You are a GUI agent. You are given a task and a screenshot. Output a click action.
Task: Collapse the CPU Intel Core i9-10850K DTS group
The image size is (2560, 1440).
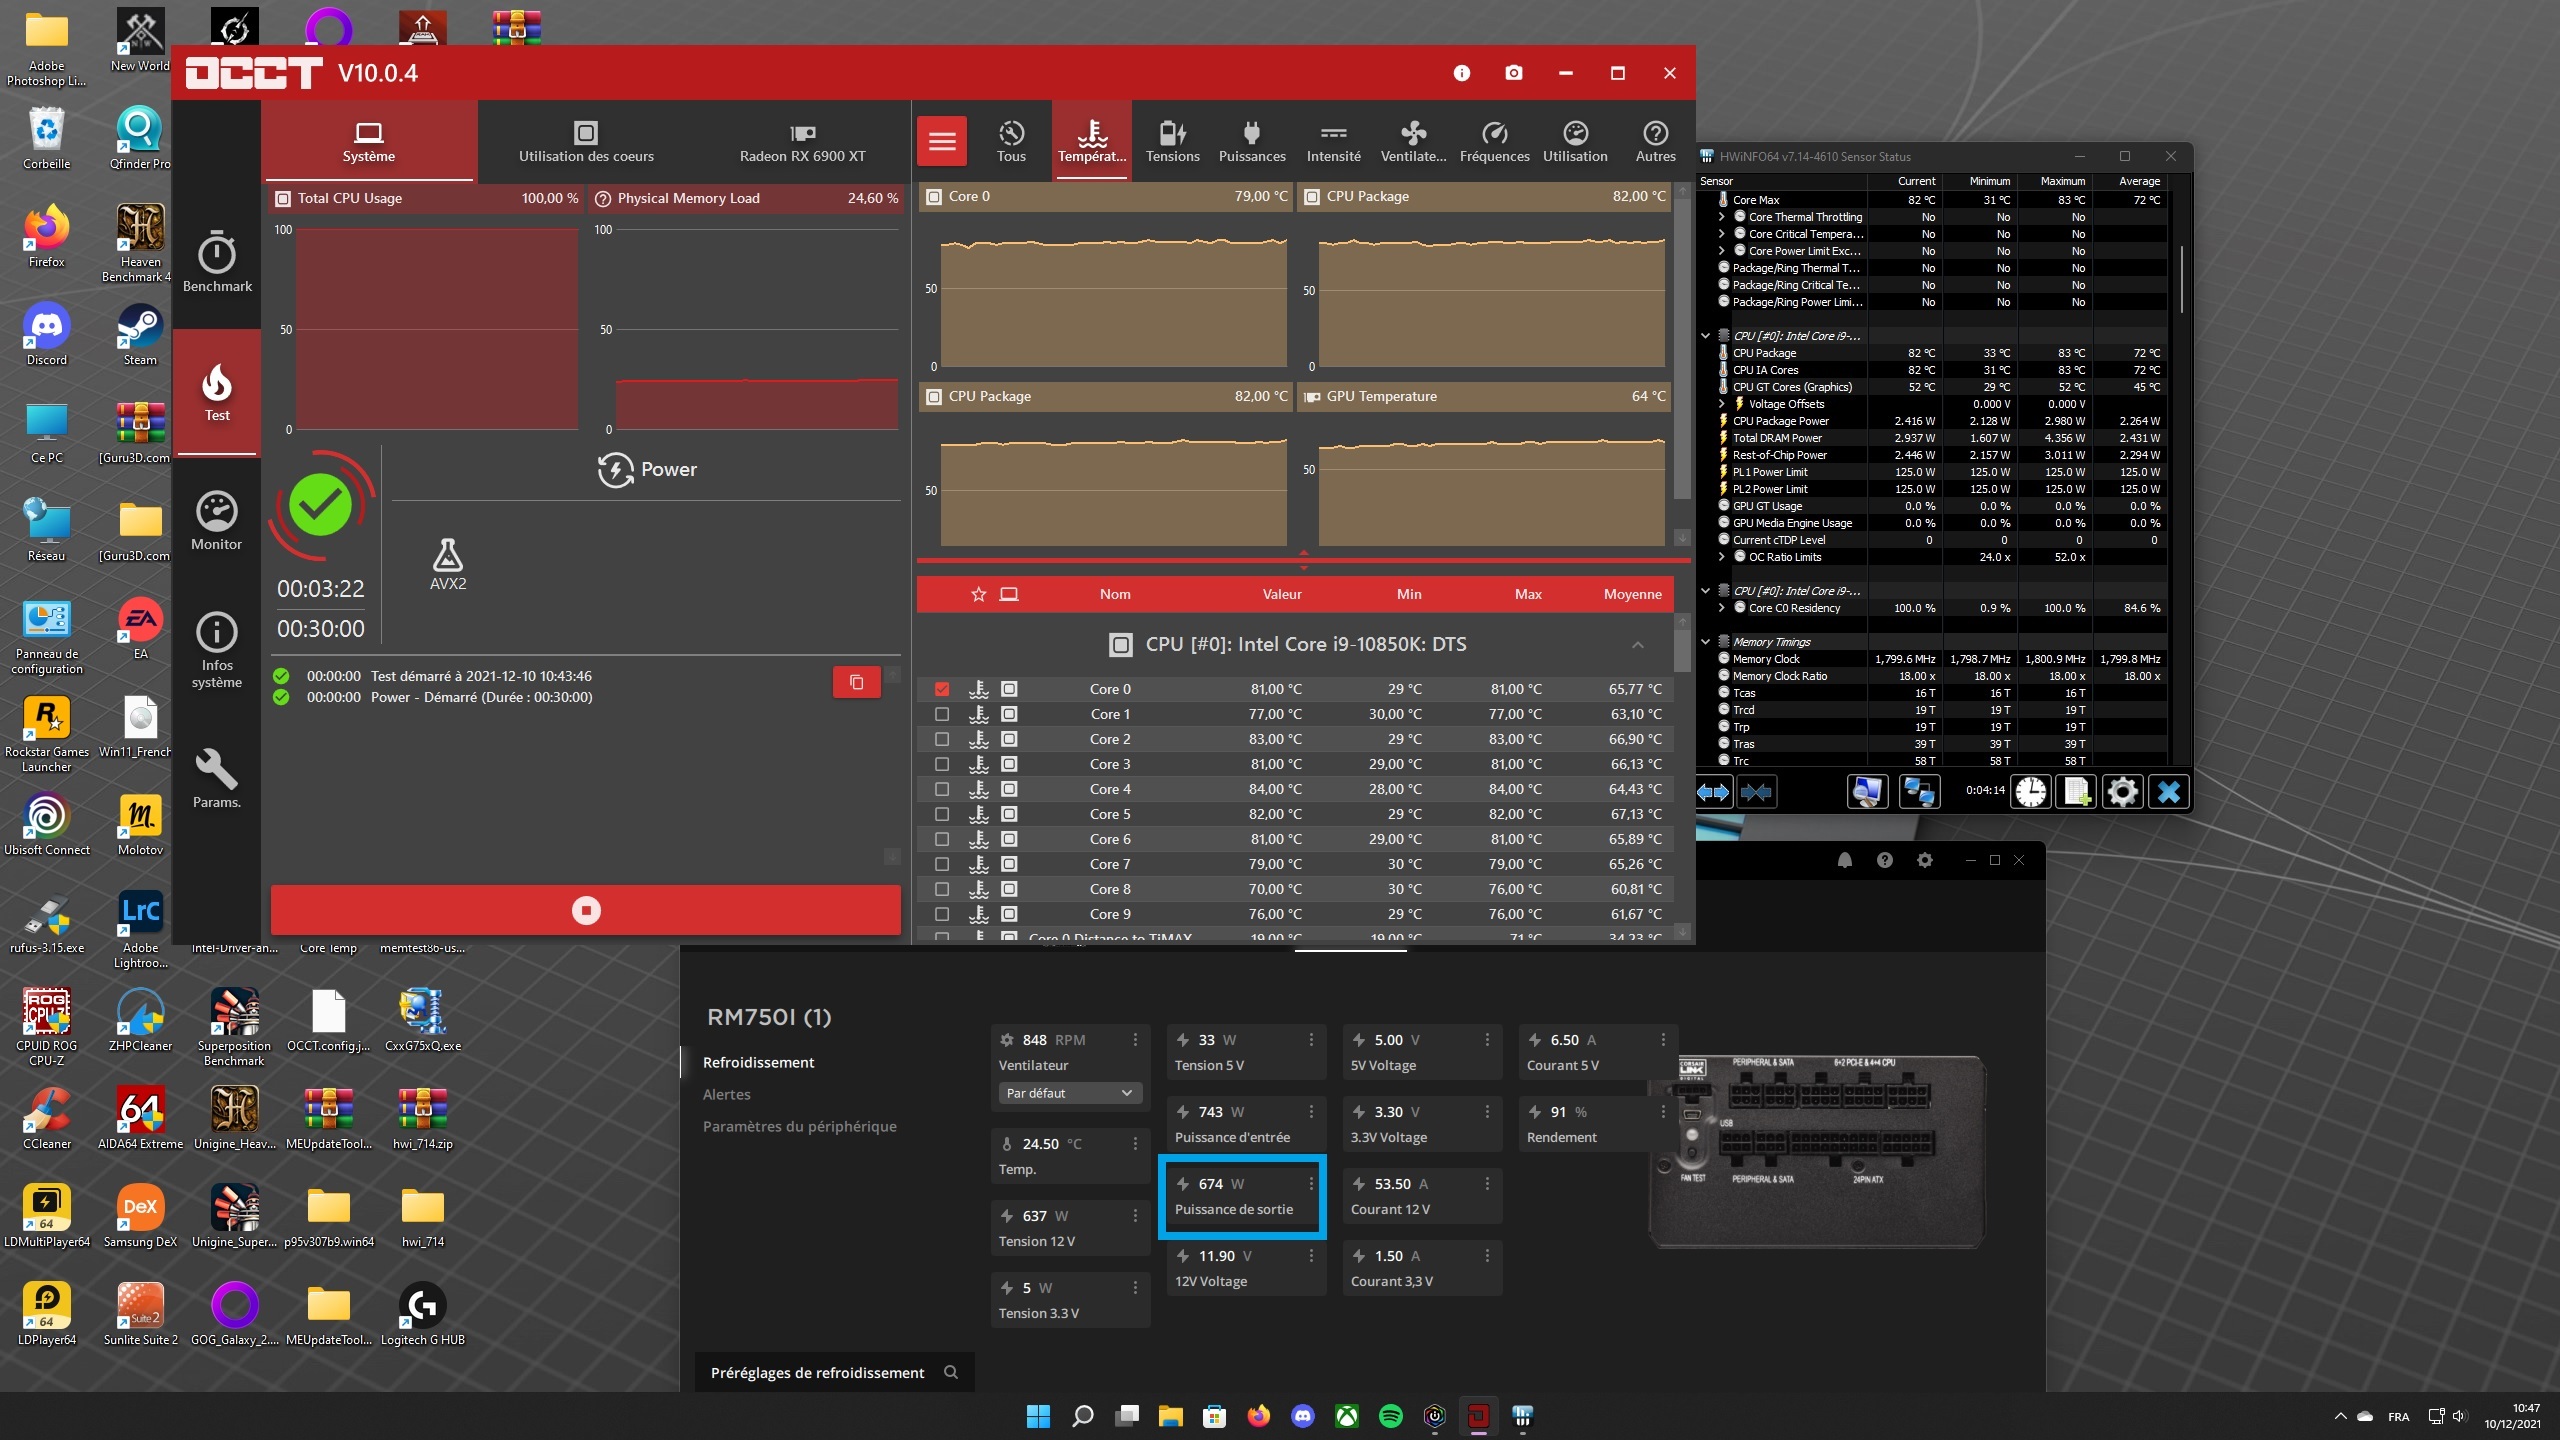[x=1637, y=645]
